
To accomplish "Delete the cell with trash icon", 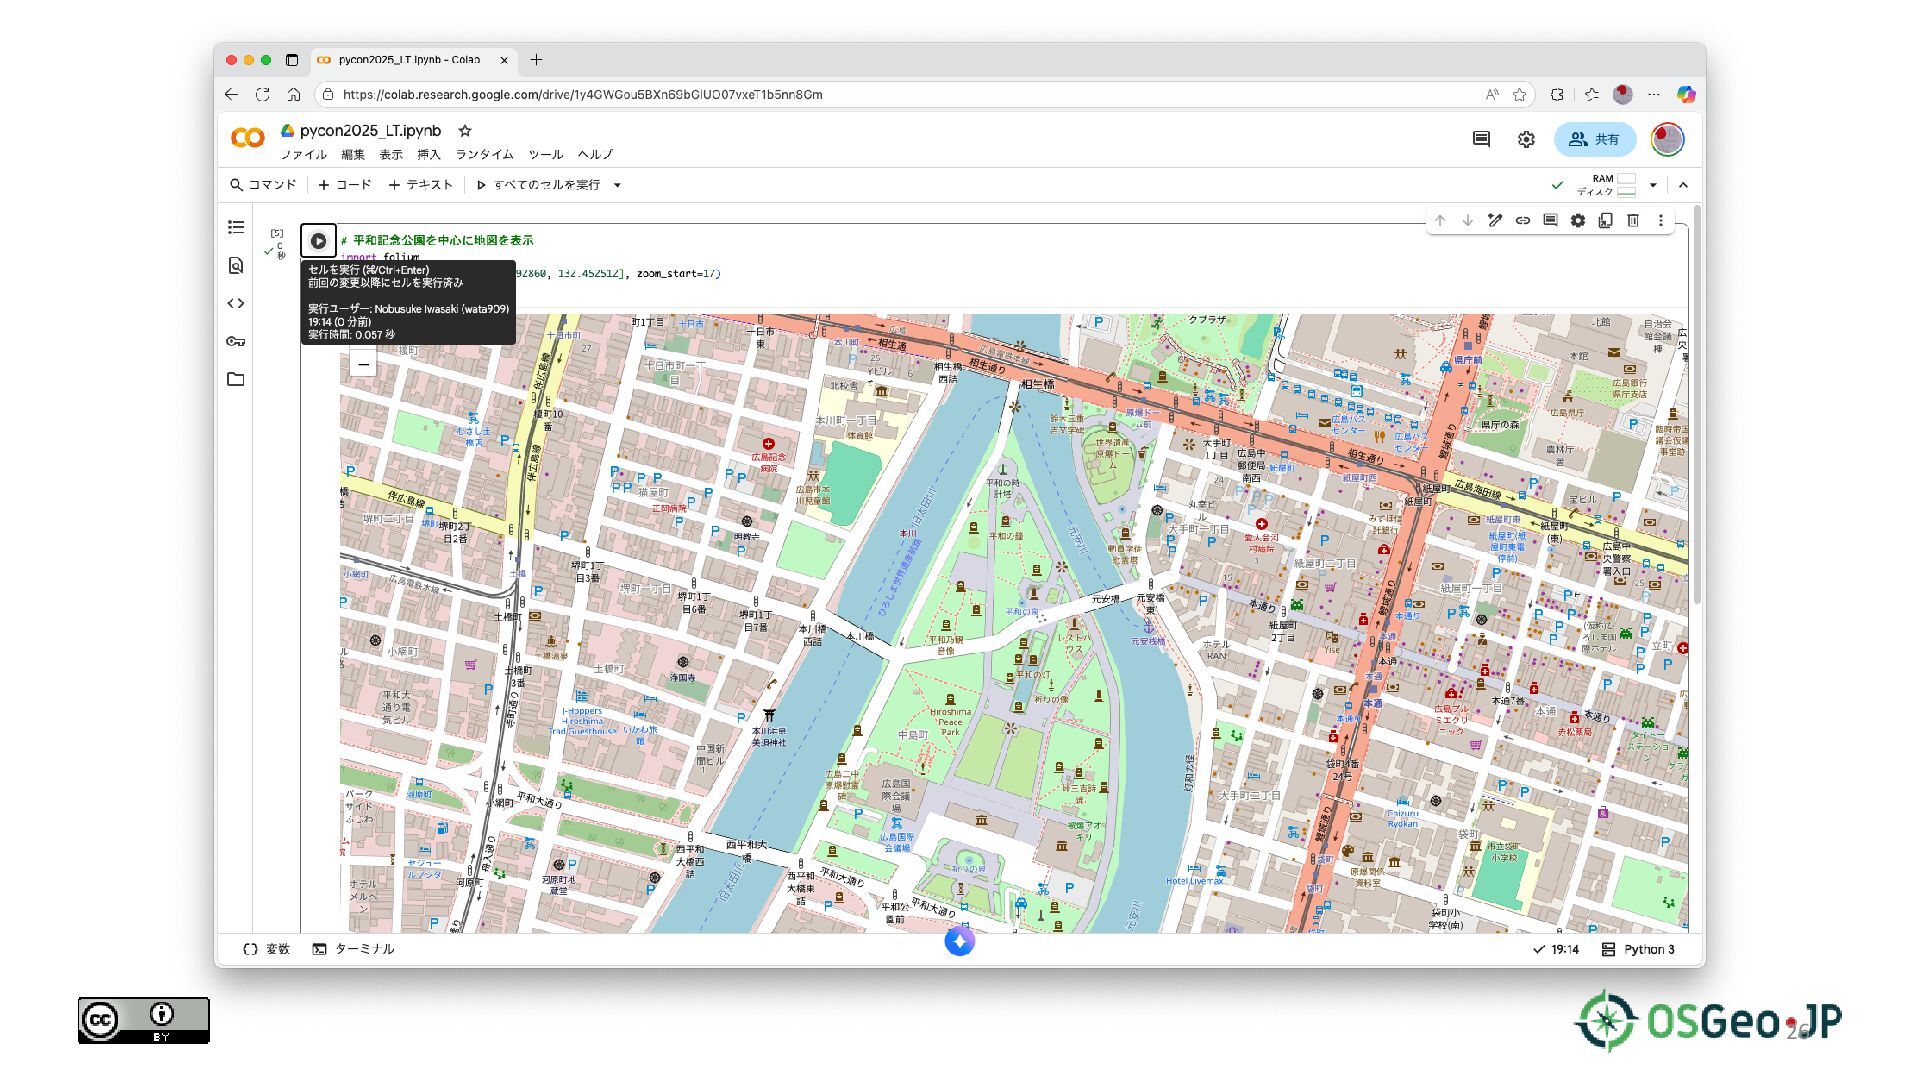I will [1633, 220].
